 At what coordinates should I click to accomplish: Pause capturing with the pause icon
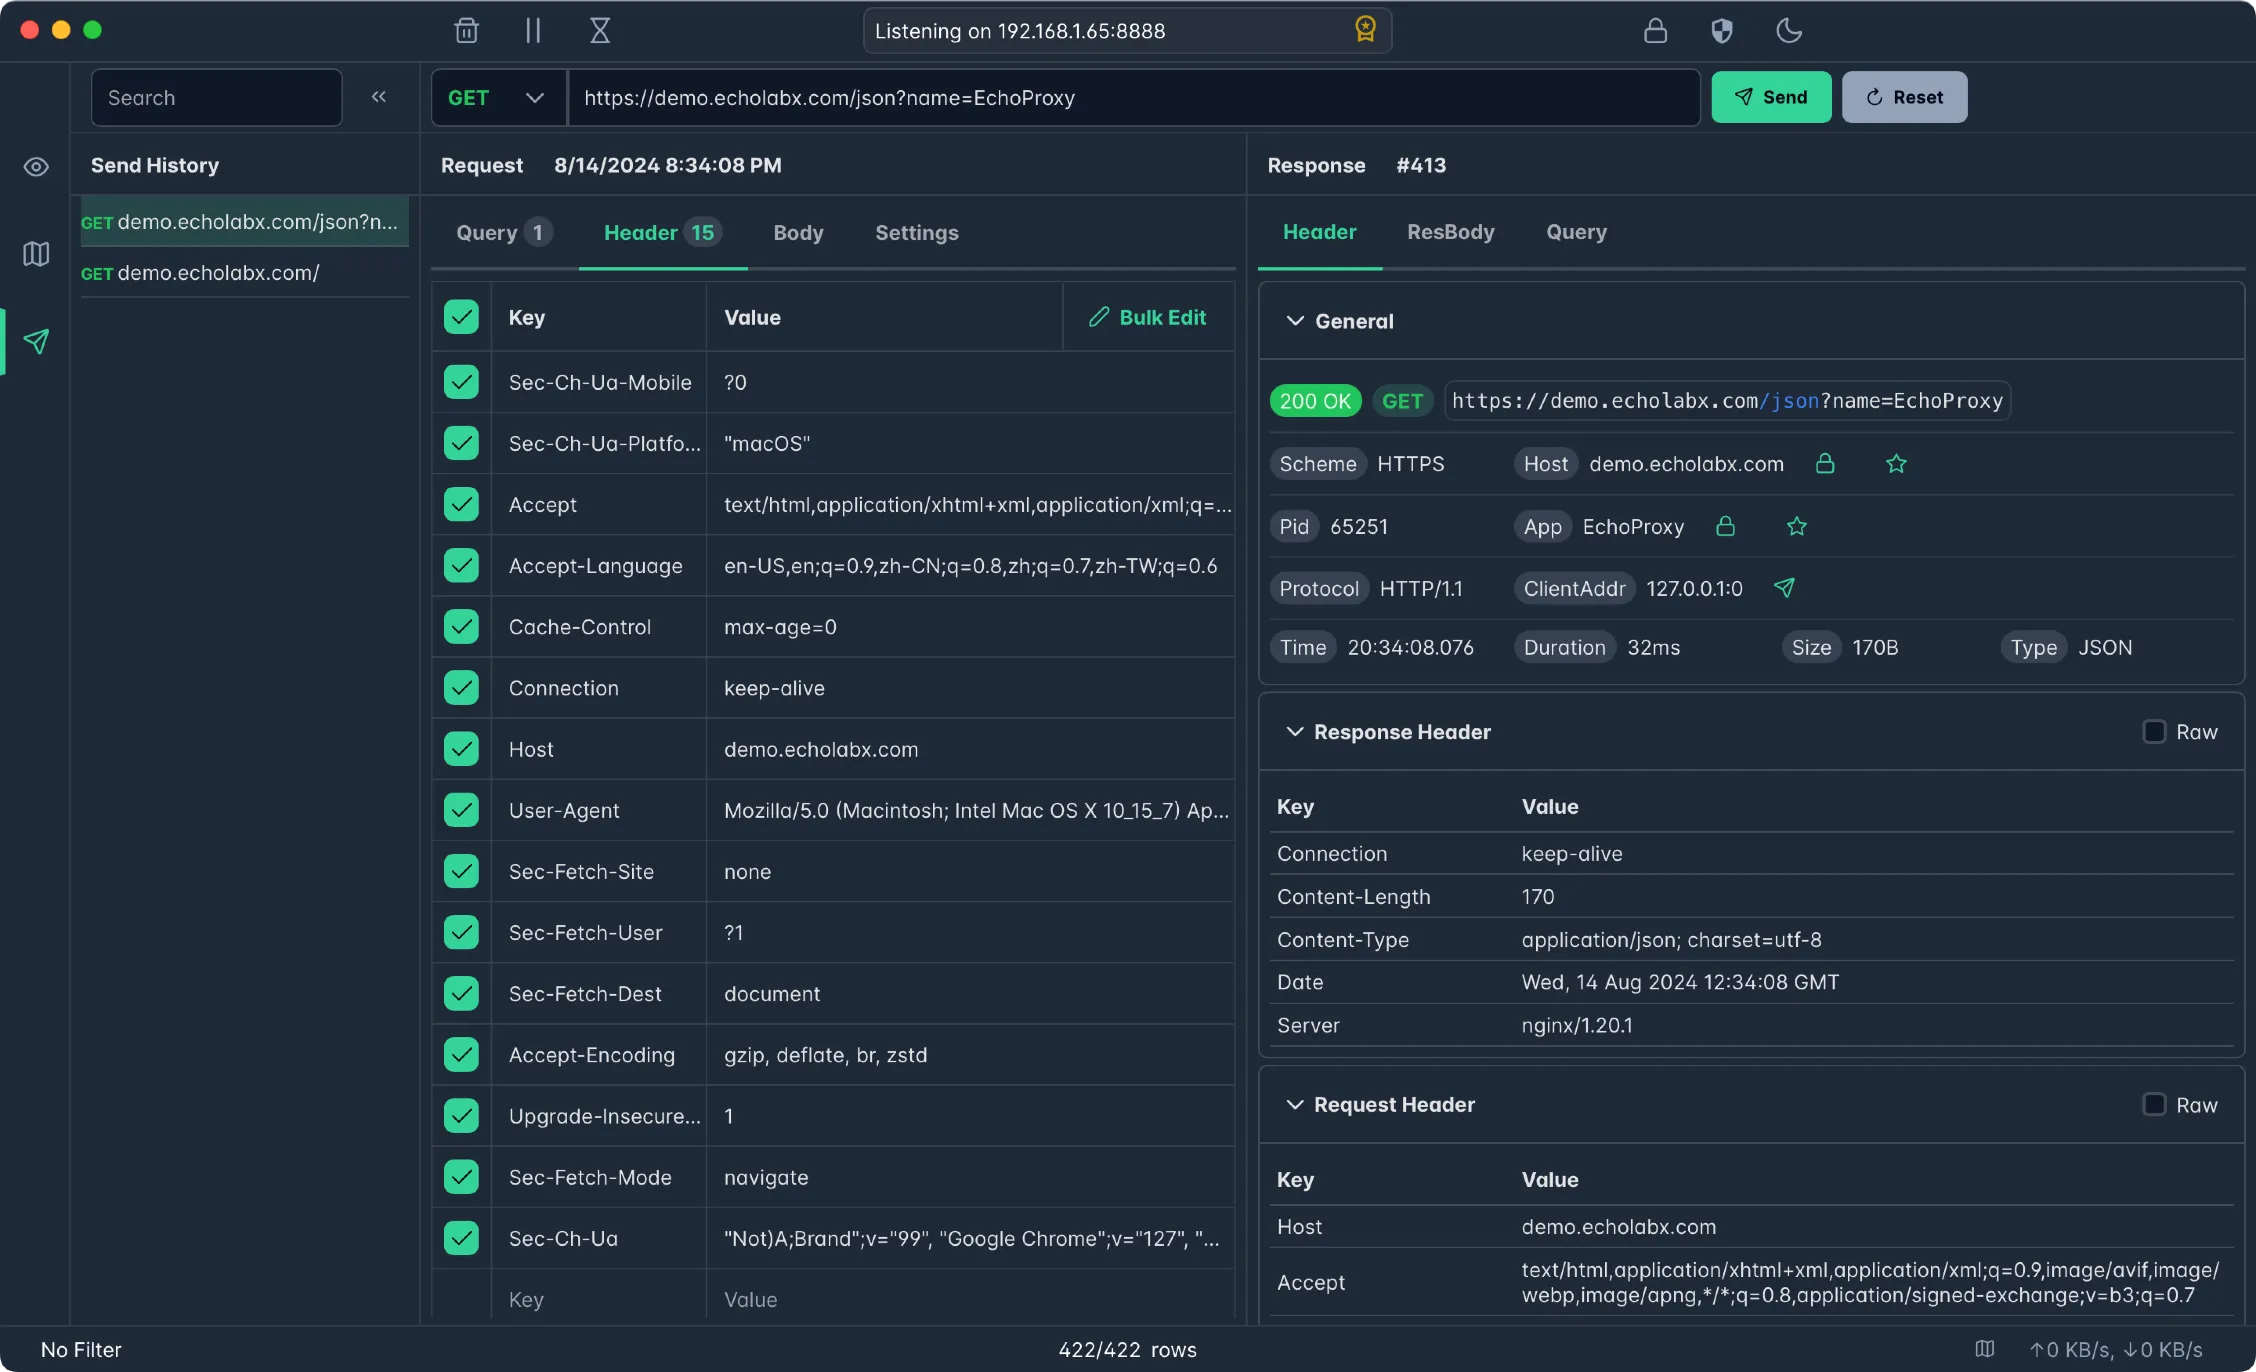[533, 30]
